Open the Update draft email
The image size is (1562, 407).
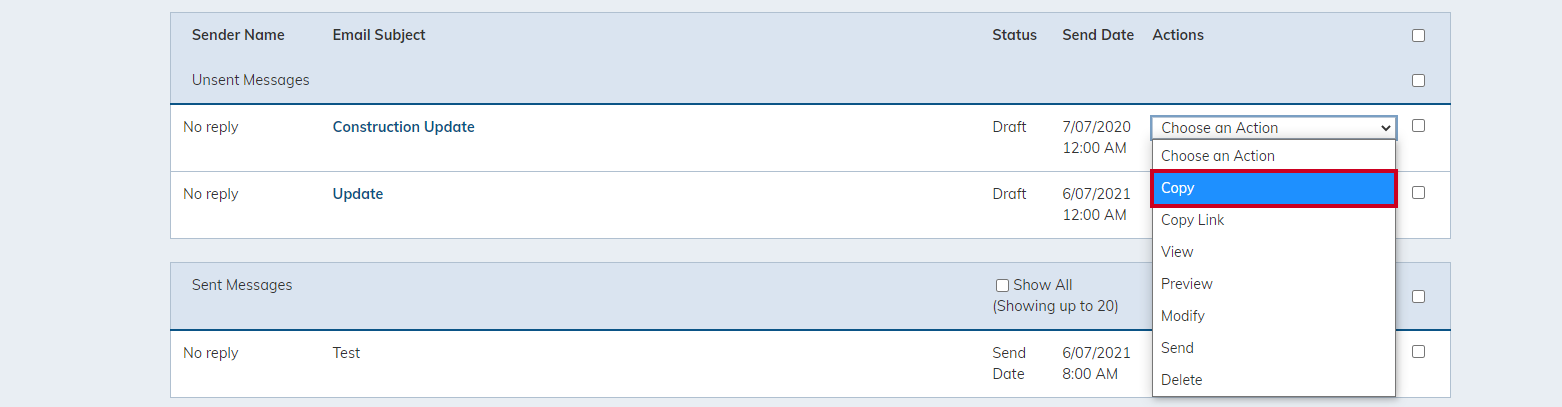[358, 194]
